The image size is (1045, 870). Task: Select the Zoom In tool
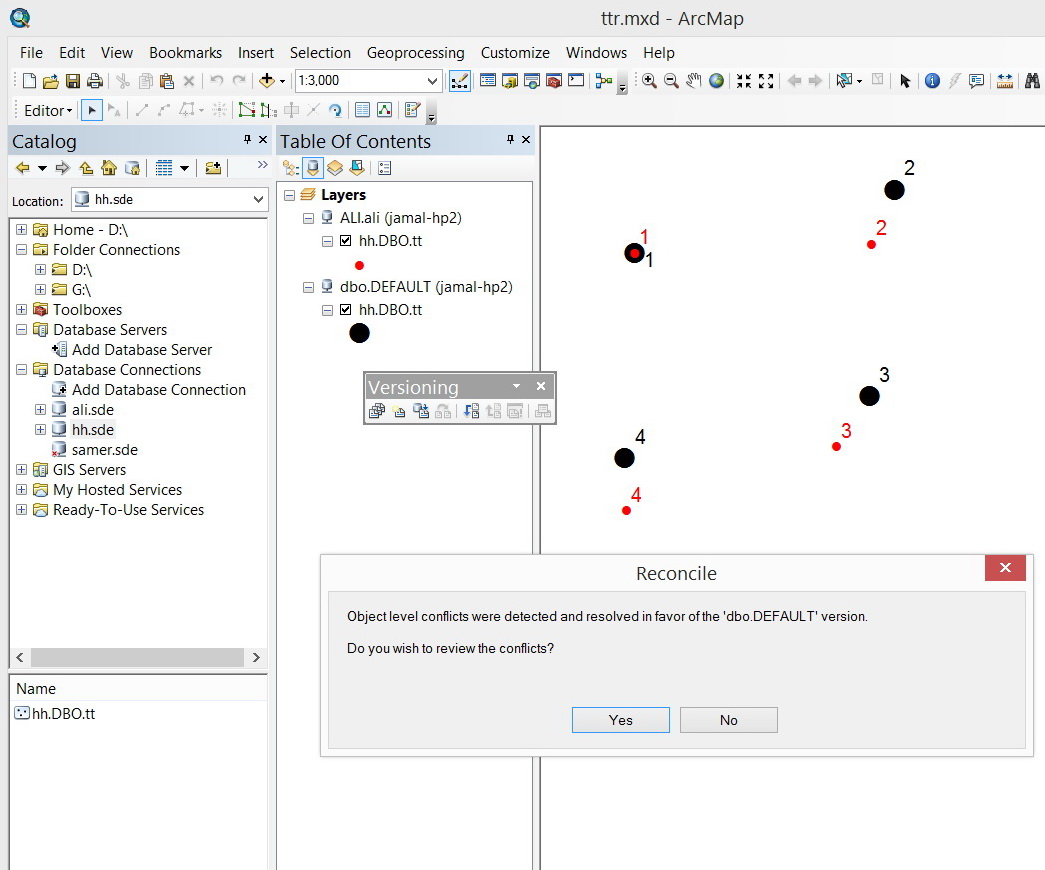(649, 81)
